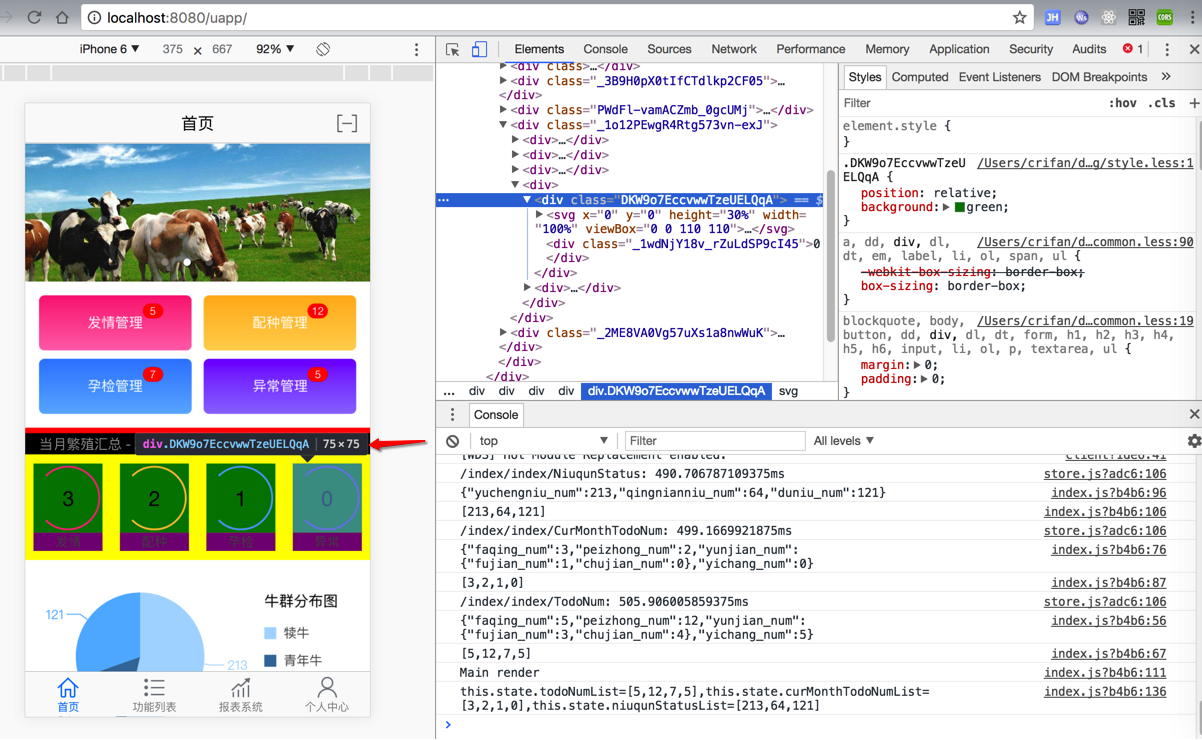Tap the 功能列表 bottom tab
The width and height of the screenshot is (1202, 740).
(154, 695)
